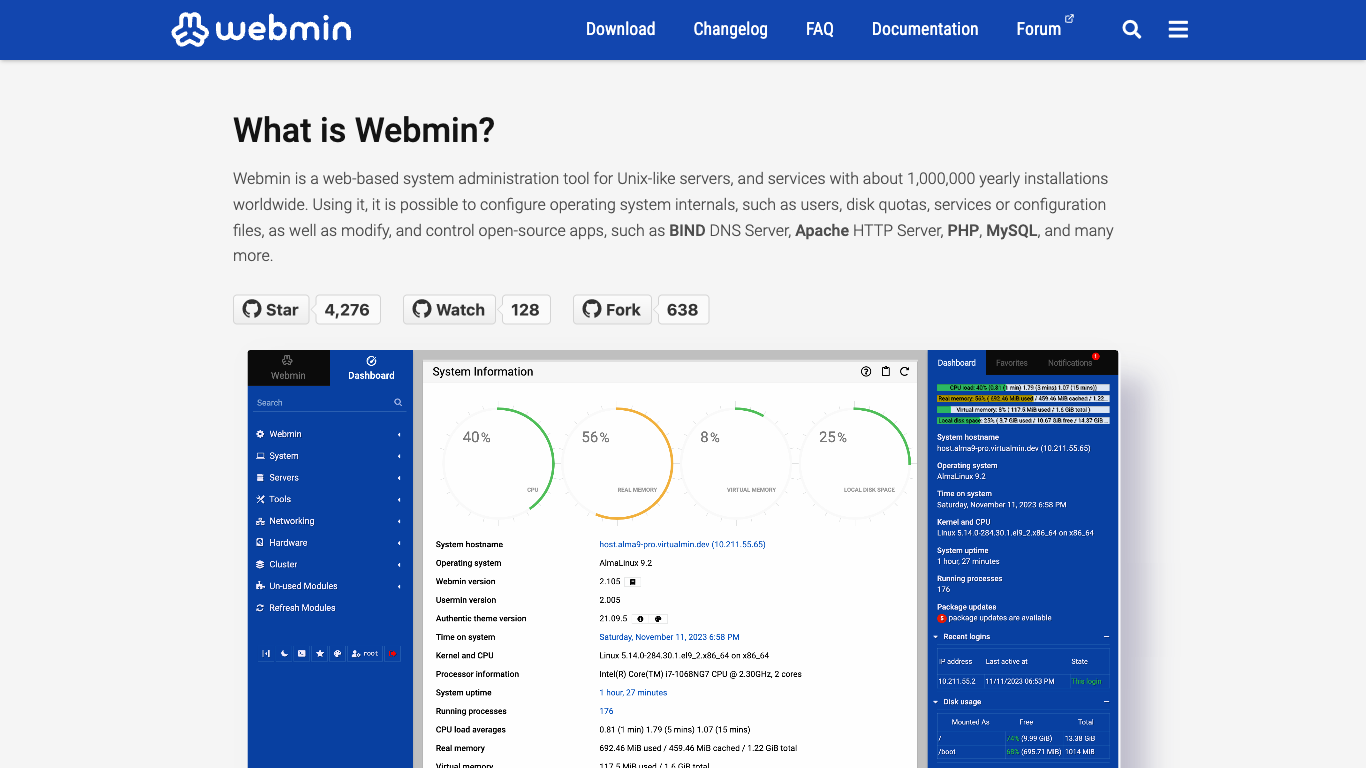Toggle the night mode moon icon

pos(284,653)
